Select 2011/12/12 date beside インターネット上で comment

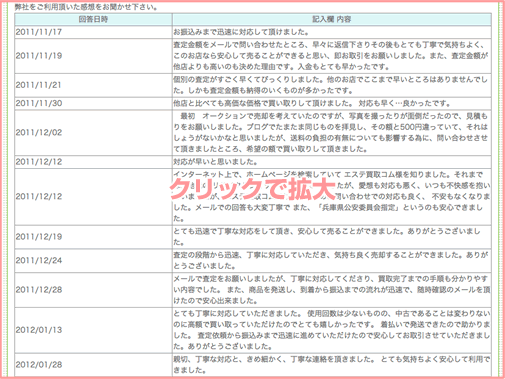(93, 197)
